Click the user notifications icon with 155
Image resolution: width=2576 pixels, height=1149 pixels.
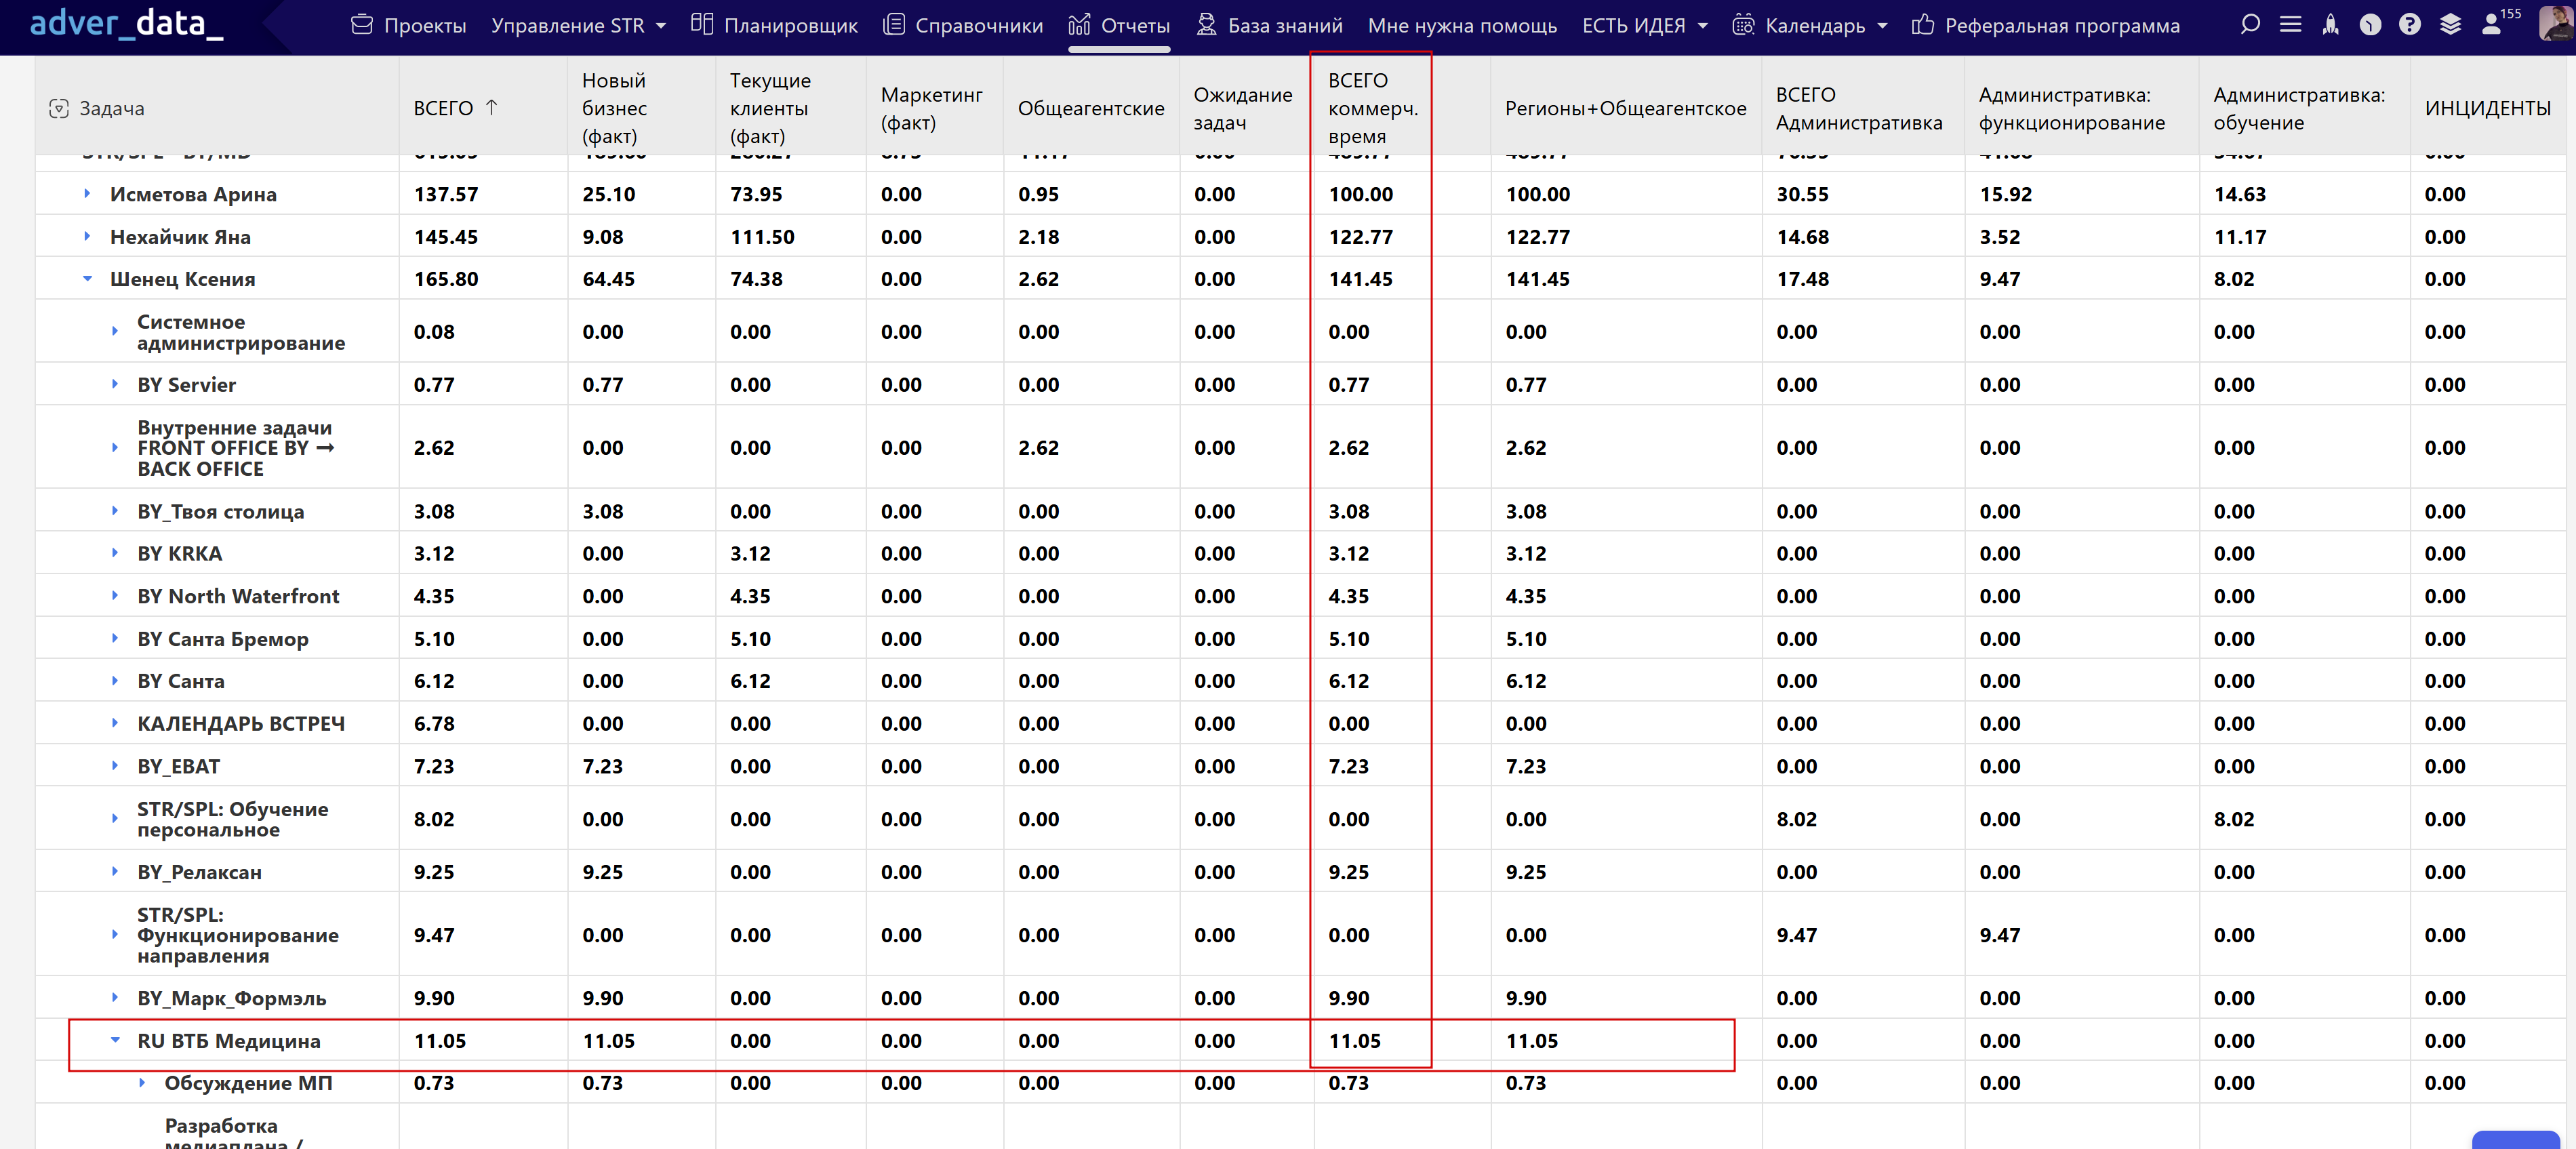point(2493,25)
